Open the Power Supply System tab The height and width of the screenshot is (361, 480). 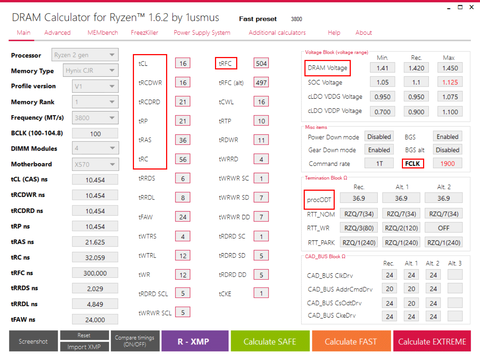(202, 33)
